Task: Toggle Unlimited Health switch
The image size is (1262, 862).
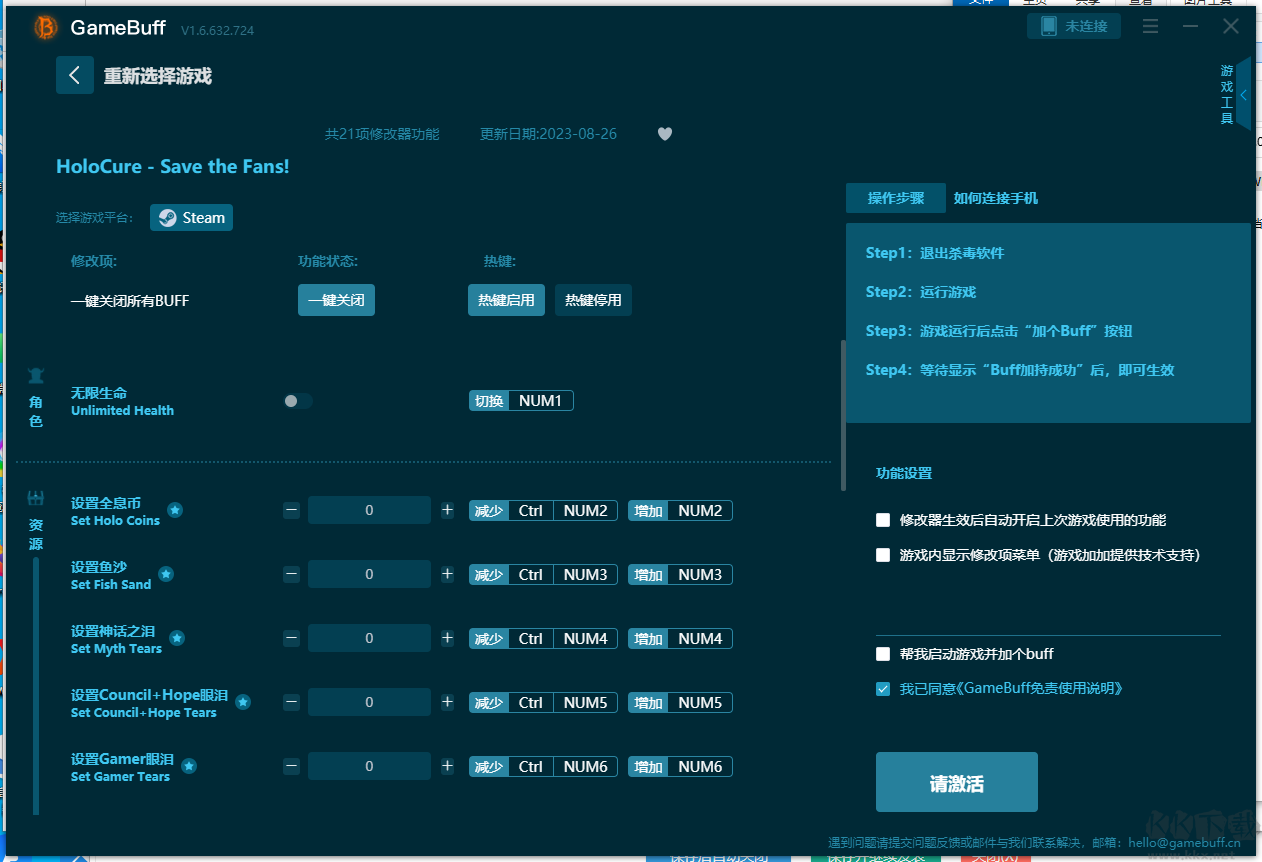Action: 297,401
